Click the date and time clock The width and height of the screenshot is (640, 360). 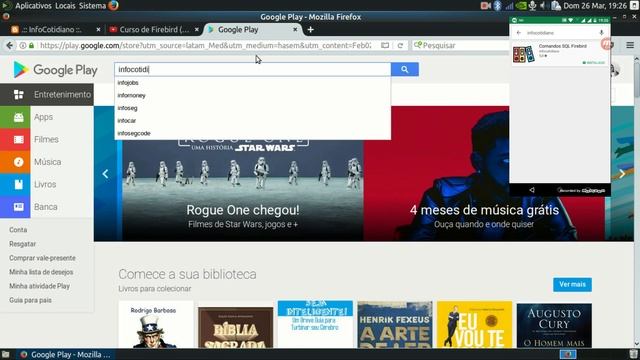(595, 6)
